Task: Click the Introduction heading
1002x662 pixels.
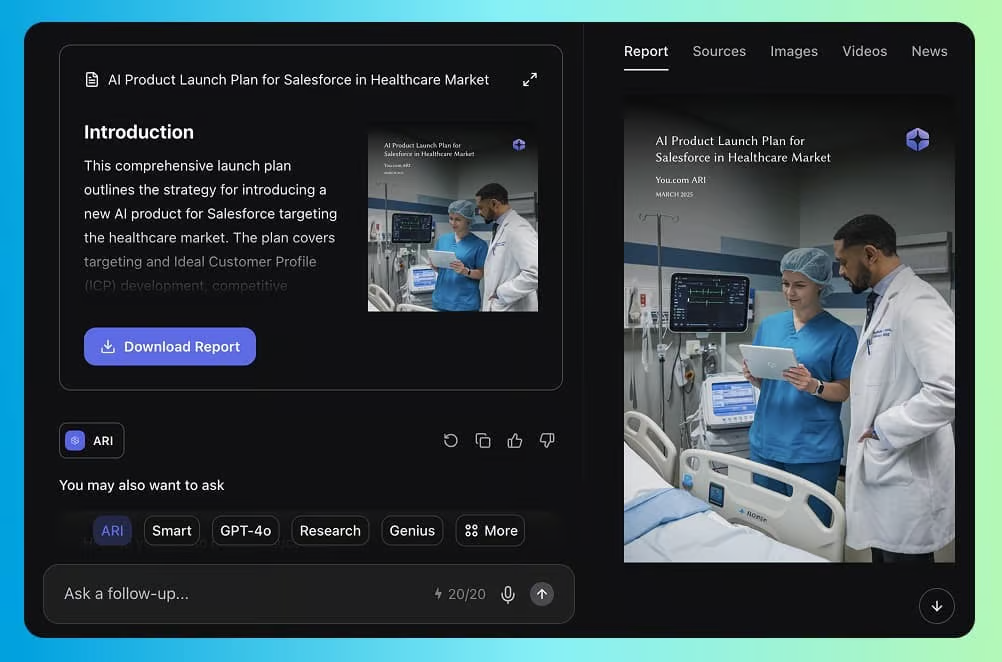Action: click(139, 132)
